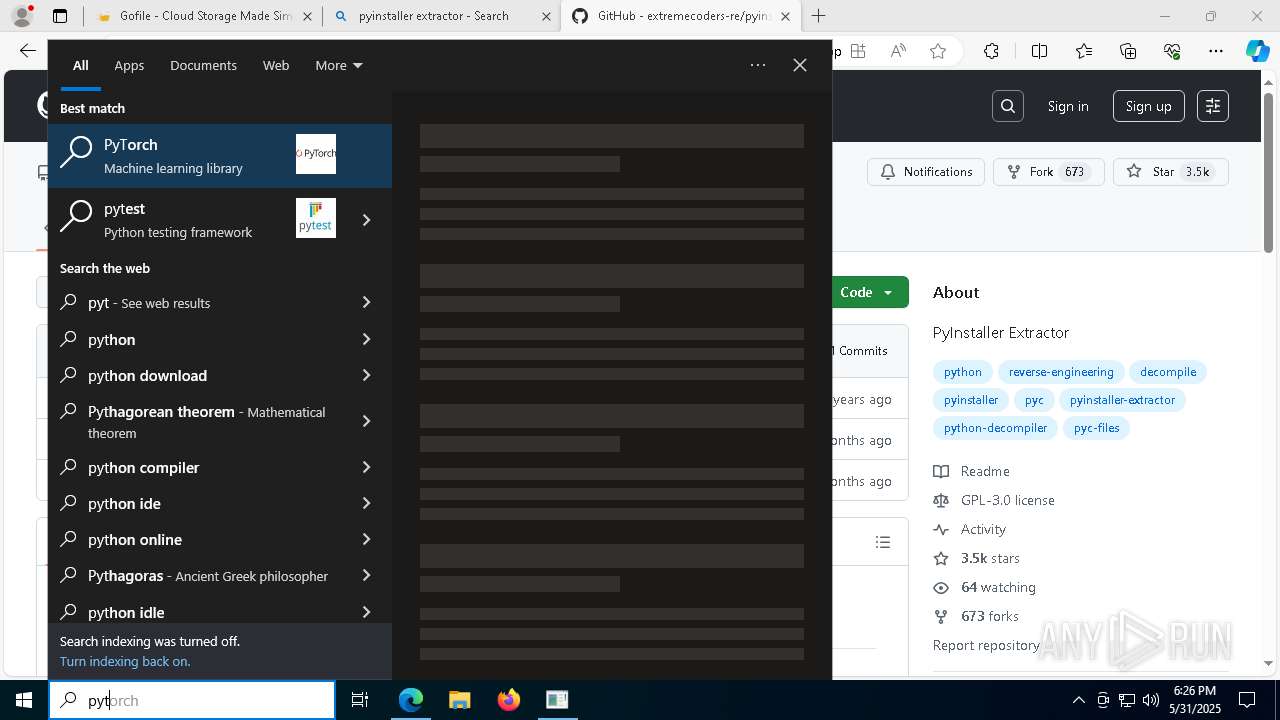Switch to the Apps search tab
The image size is (1280, 720).
129,65
